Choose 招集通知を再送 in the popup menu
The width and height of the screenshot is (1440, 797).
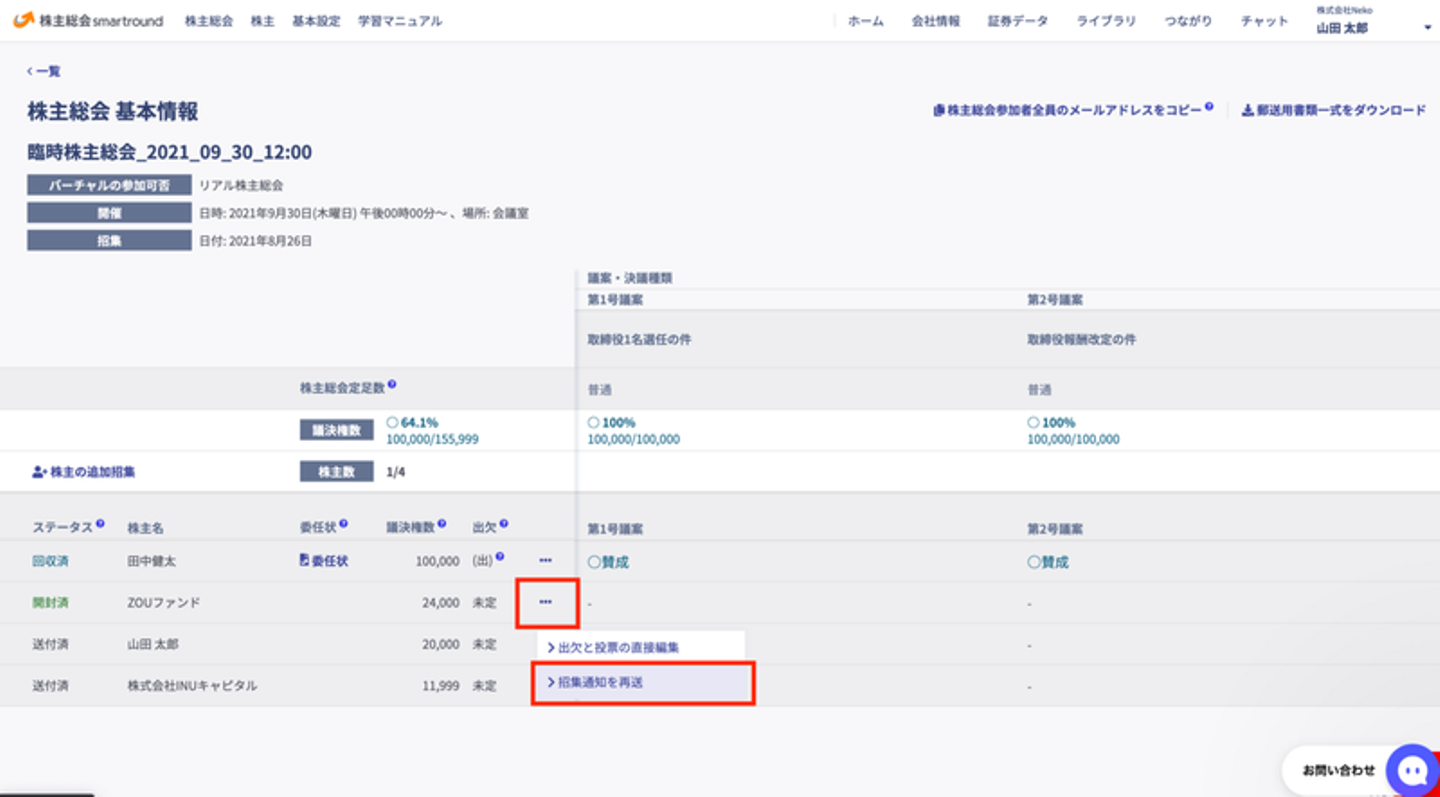643,683
